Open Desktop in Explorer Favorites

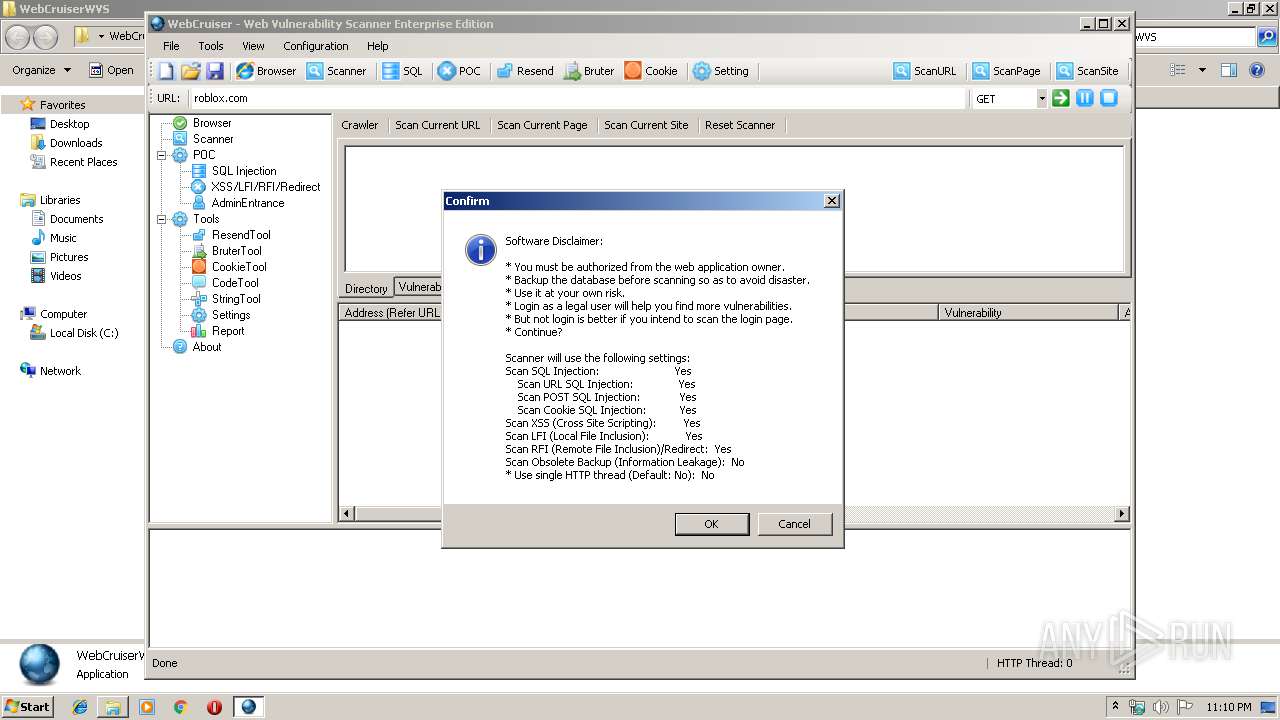click(69, 124)
